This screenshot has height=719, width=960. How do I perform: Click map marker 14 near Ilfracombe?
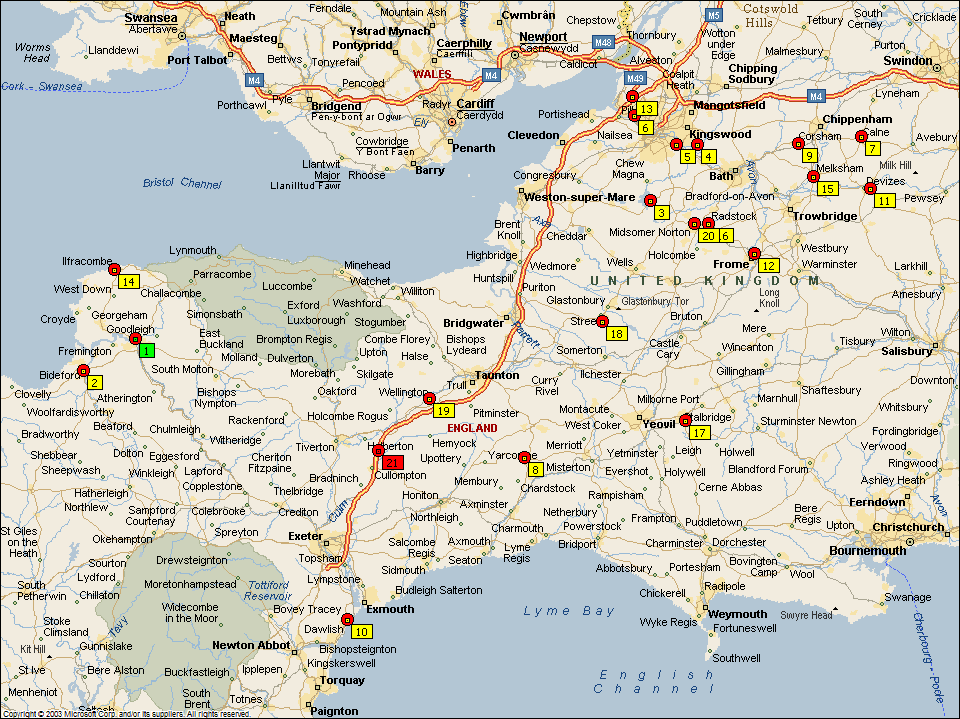[128, 281]
